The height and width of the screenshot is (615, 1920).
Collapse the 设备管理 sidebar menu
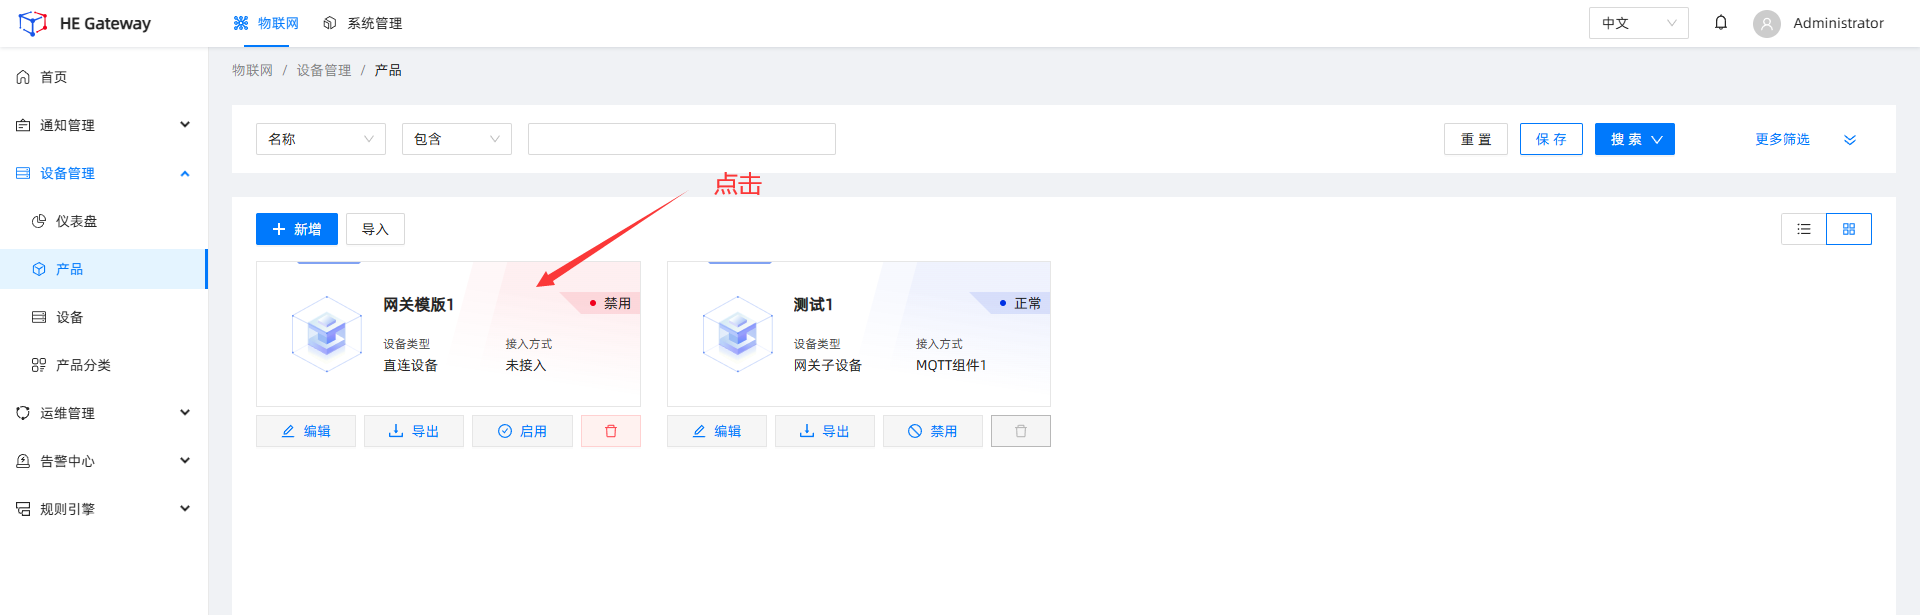point(104,173)
